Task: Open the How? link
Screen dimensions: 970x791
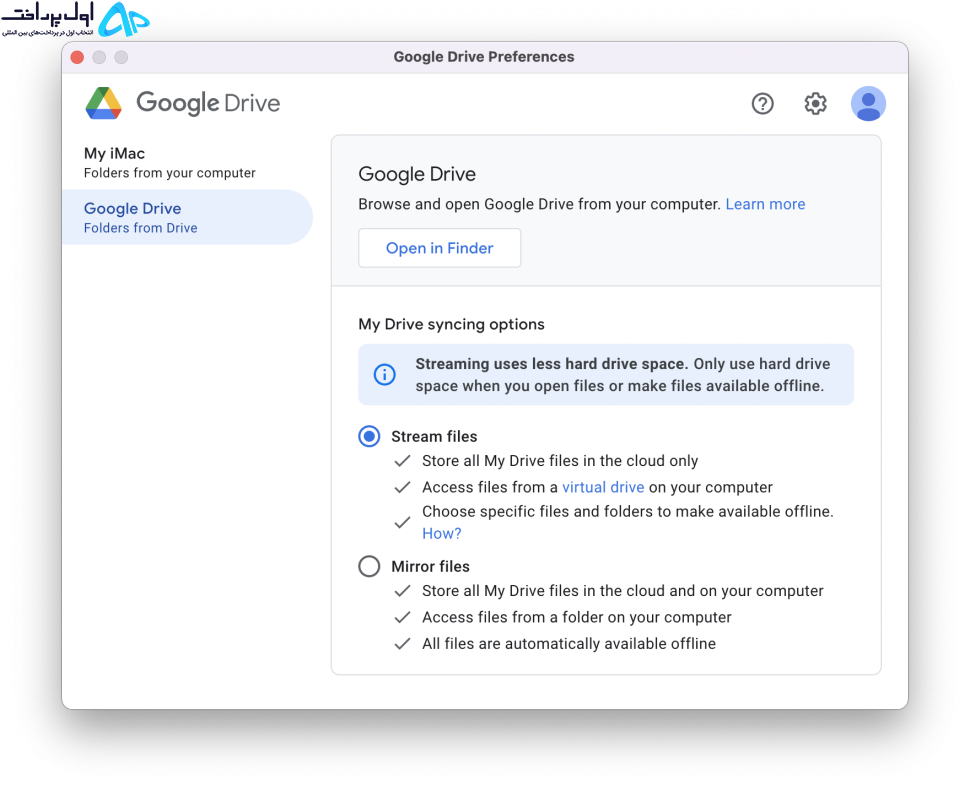Action: pyautogui.click(x=442, y=534)
